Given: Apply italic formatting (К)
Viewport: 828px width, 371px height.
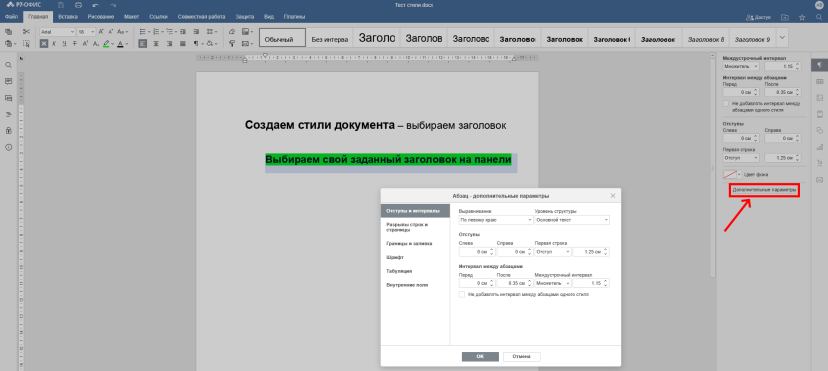Looking at the screenshot, I should pyautogui.click(x=54, y=43).
